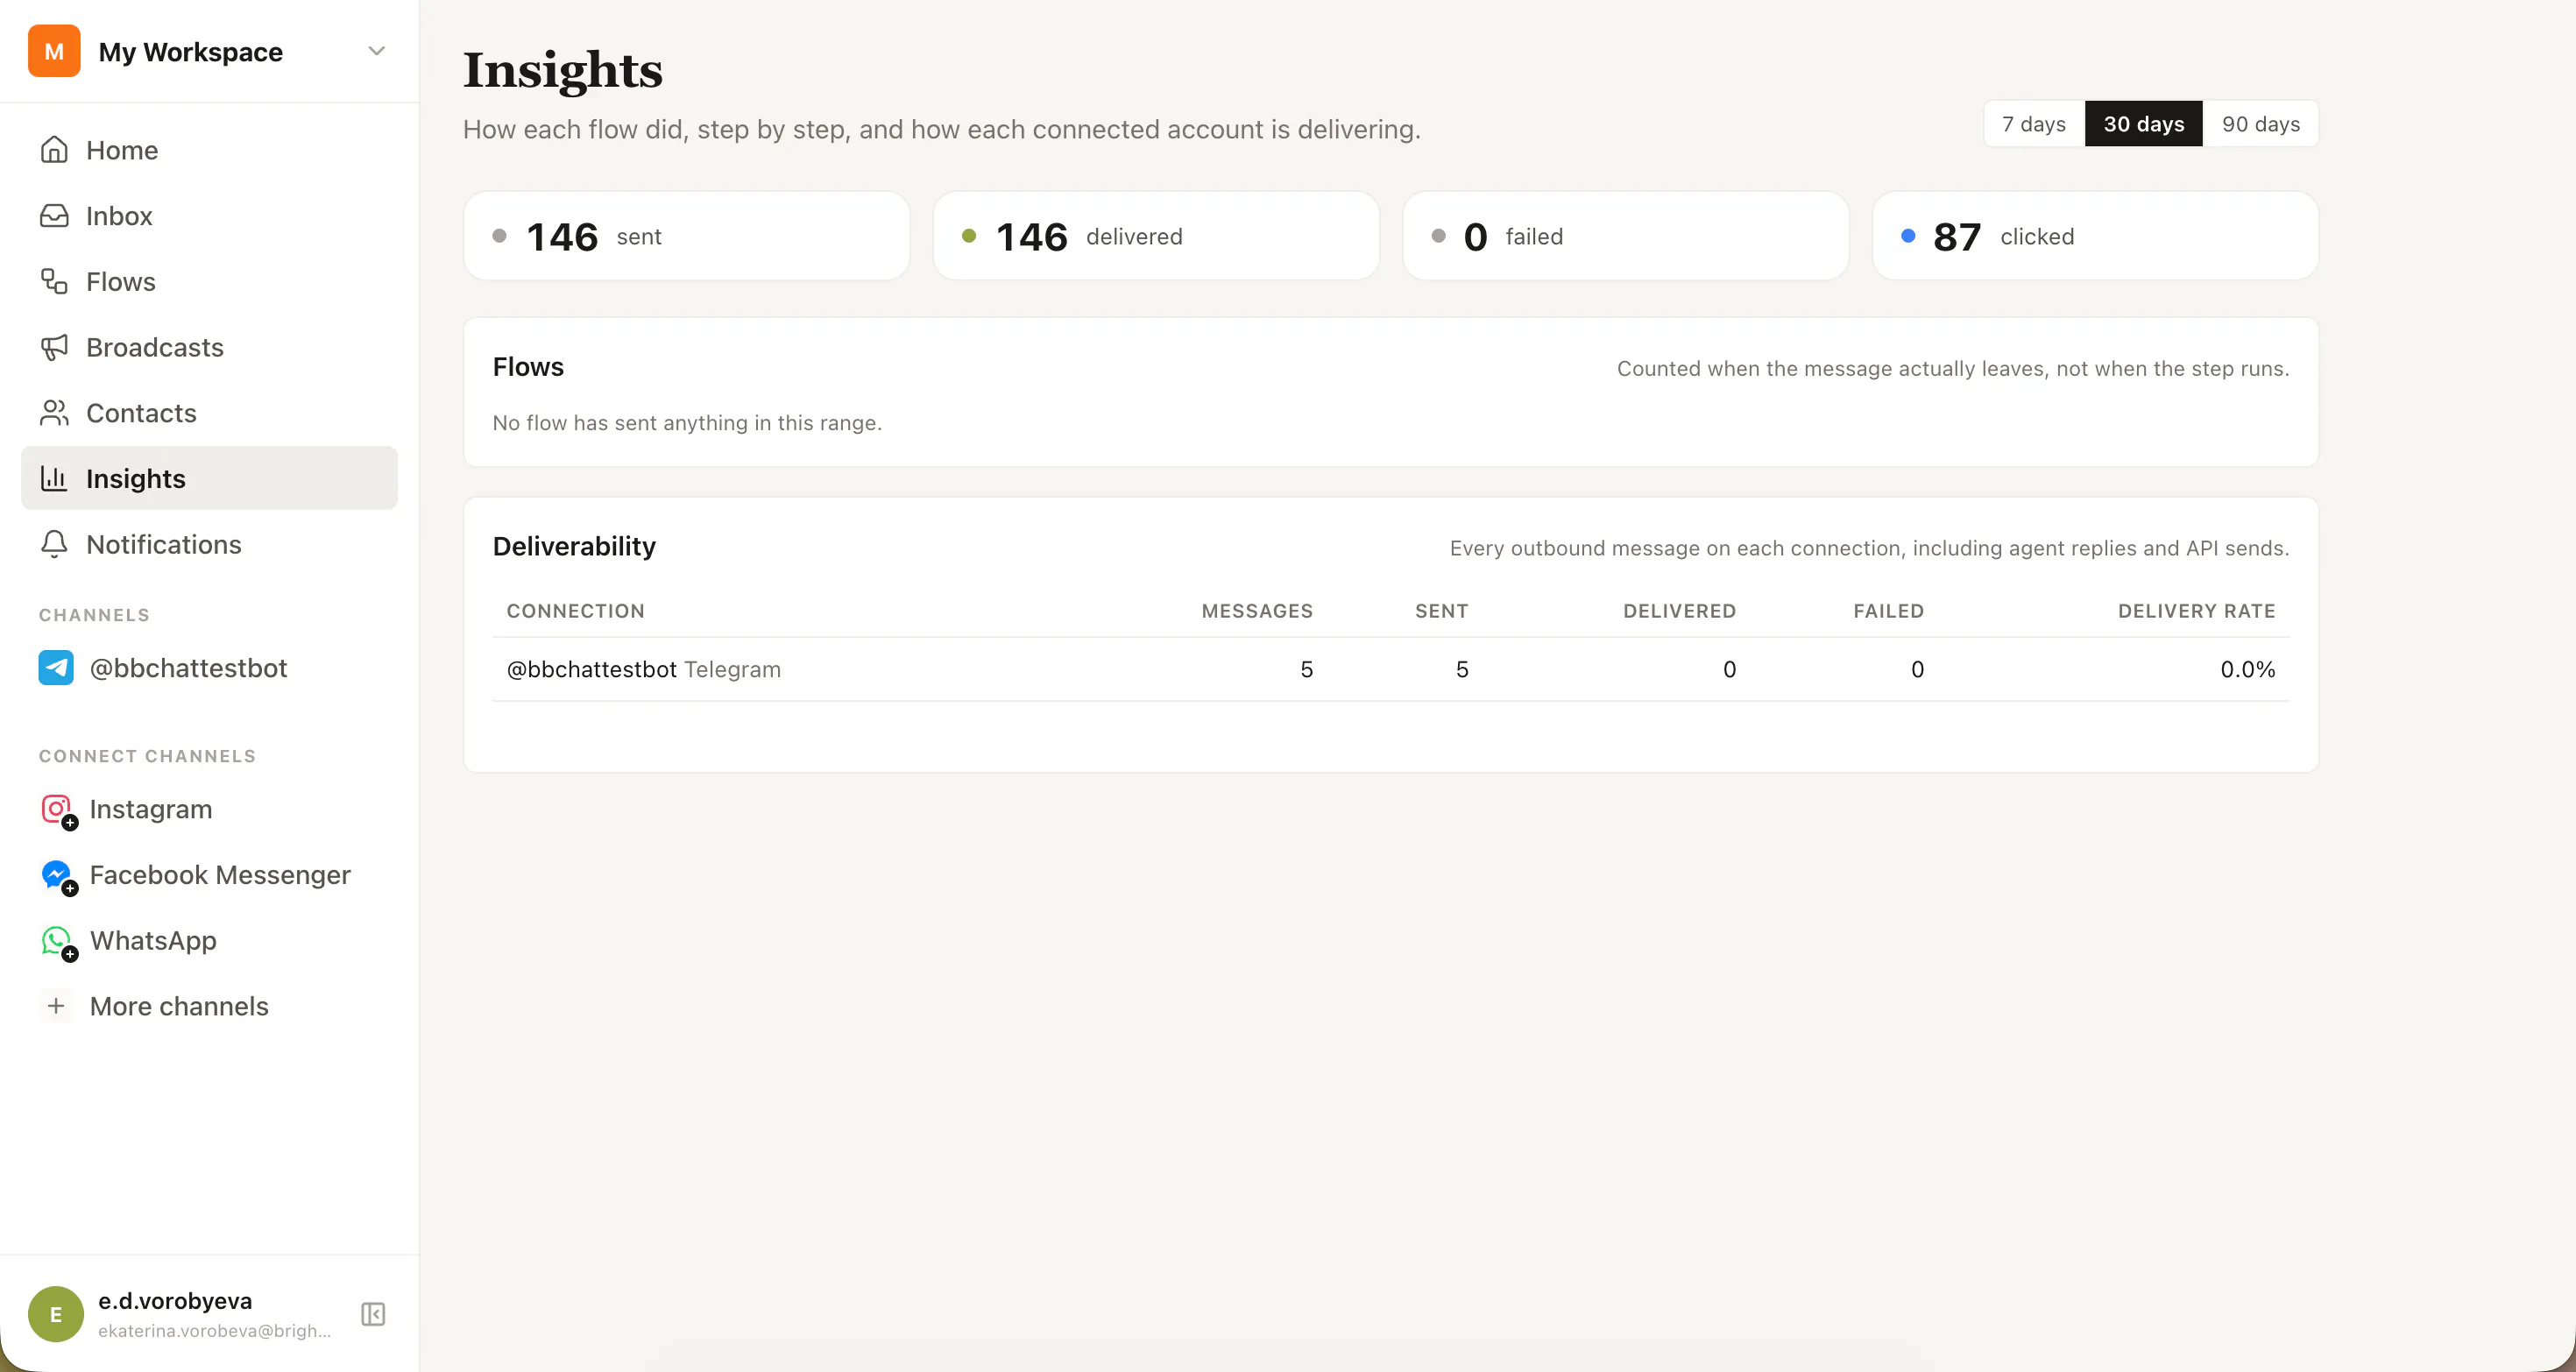Open the Notifications label
The image size is (2576, 1372).
click(164, 545)
